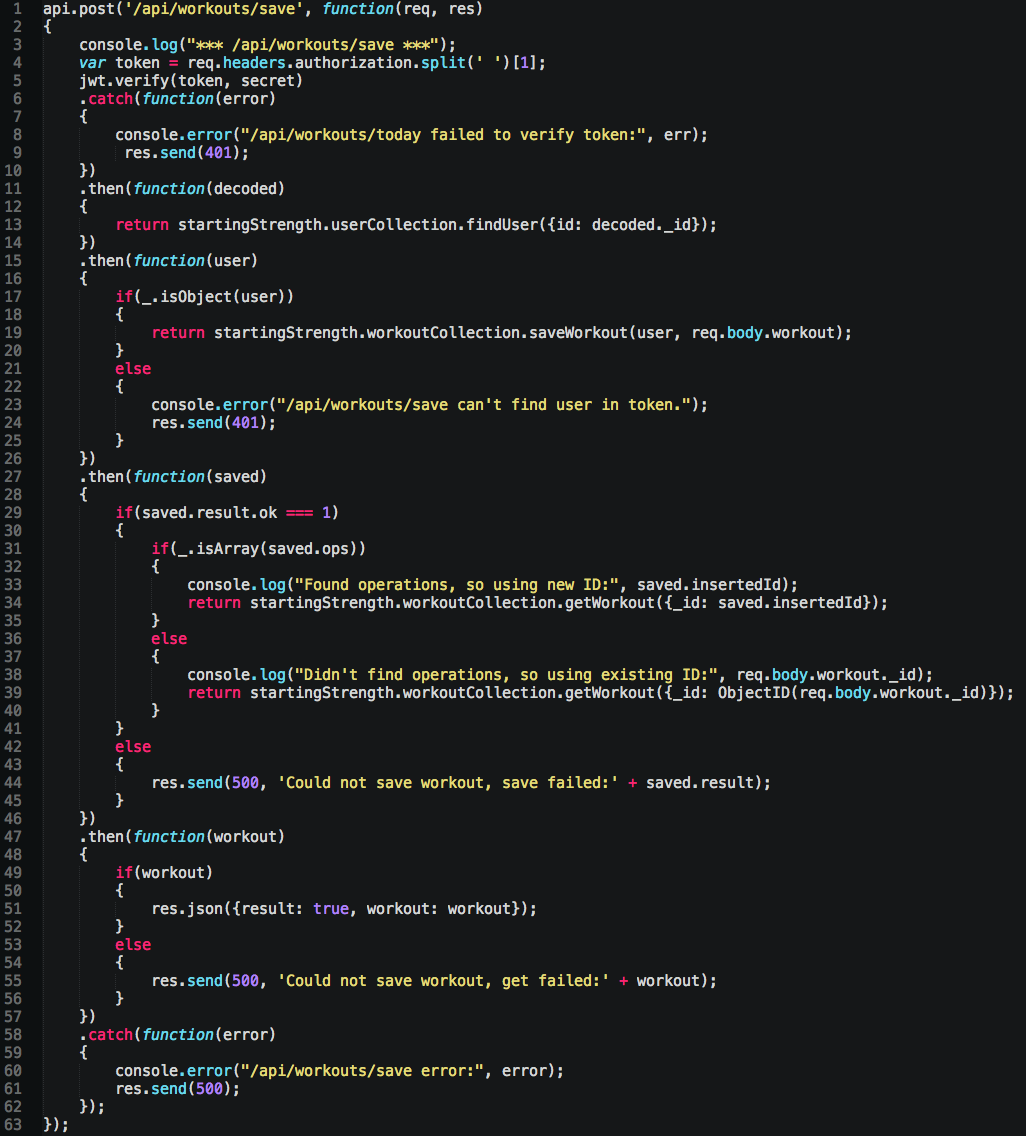The height and width of the screenshot is (1136, 1026).
Task: Click 'function(user)' on line 15
Action: coord(196,261)
